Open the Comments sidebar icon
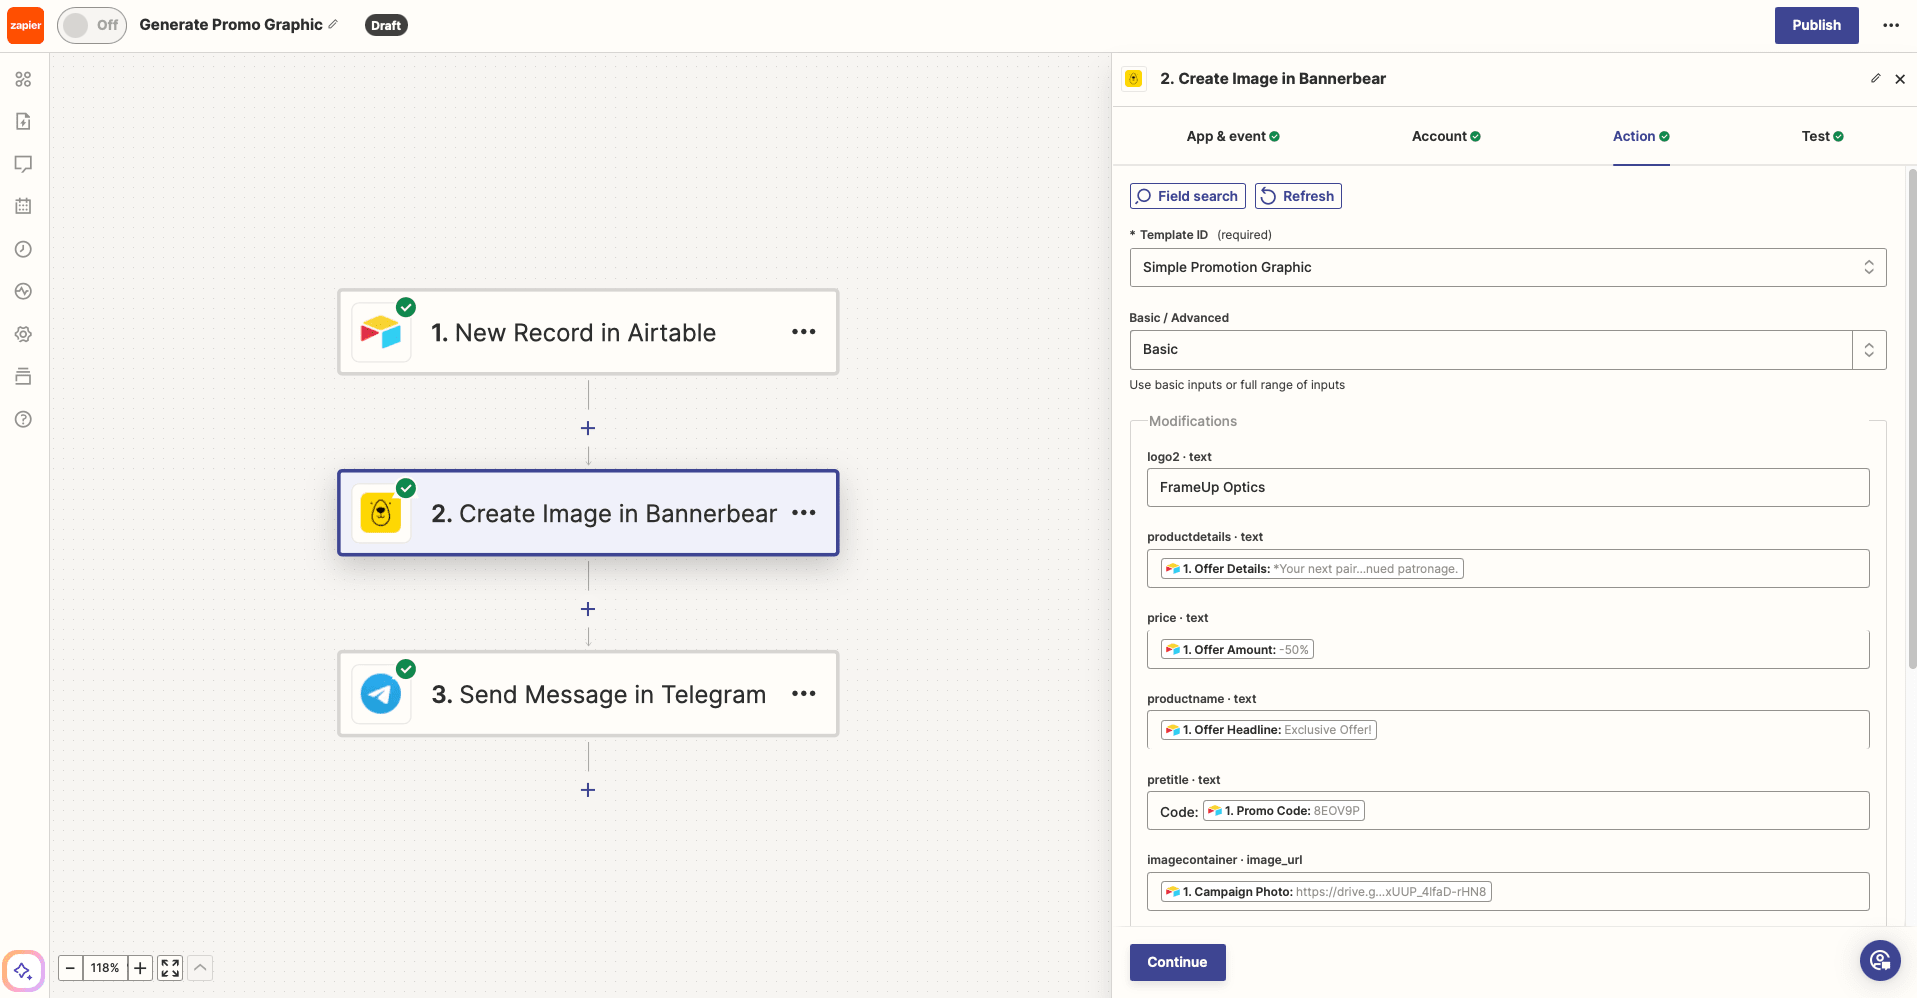This screenshot has height=998, width=1917. pyautogui.click(x=23, y=163)
